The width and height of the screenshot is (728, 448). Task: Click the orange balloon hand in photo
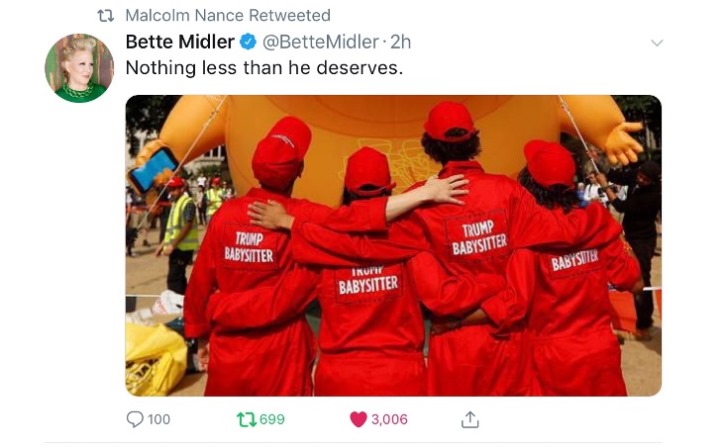[624, 143]
